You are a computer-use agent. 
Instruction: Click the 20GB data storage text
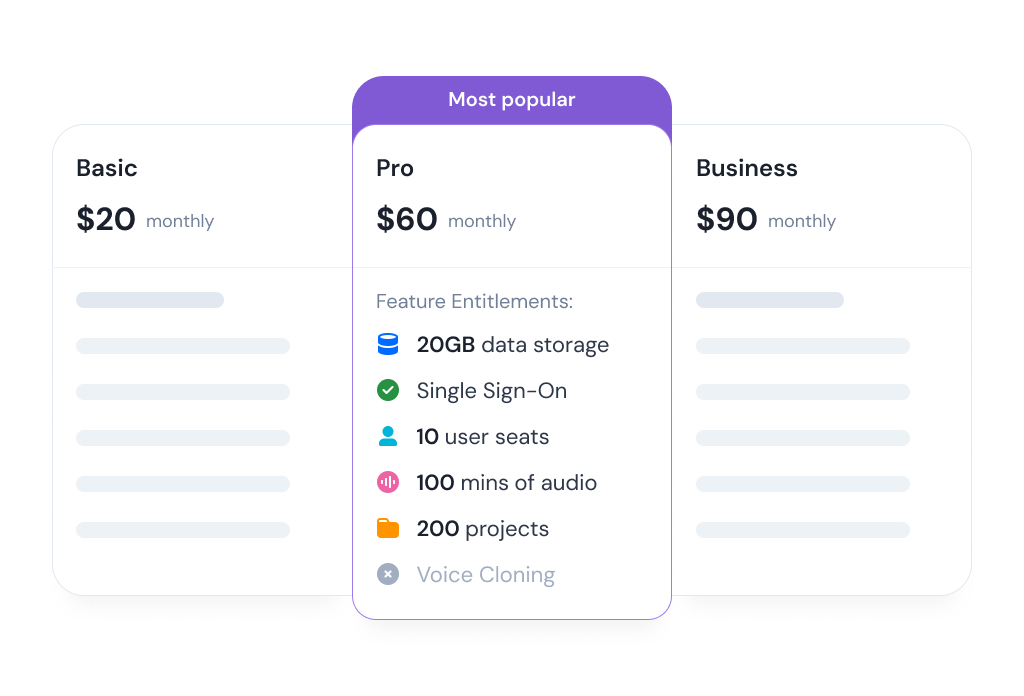513,345
